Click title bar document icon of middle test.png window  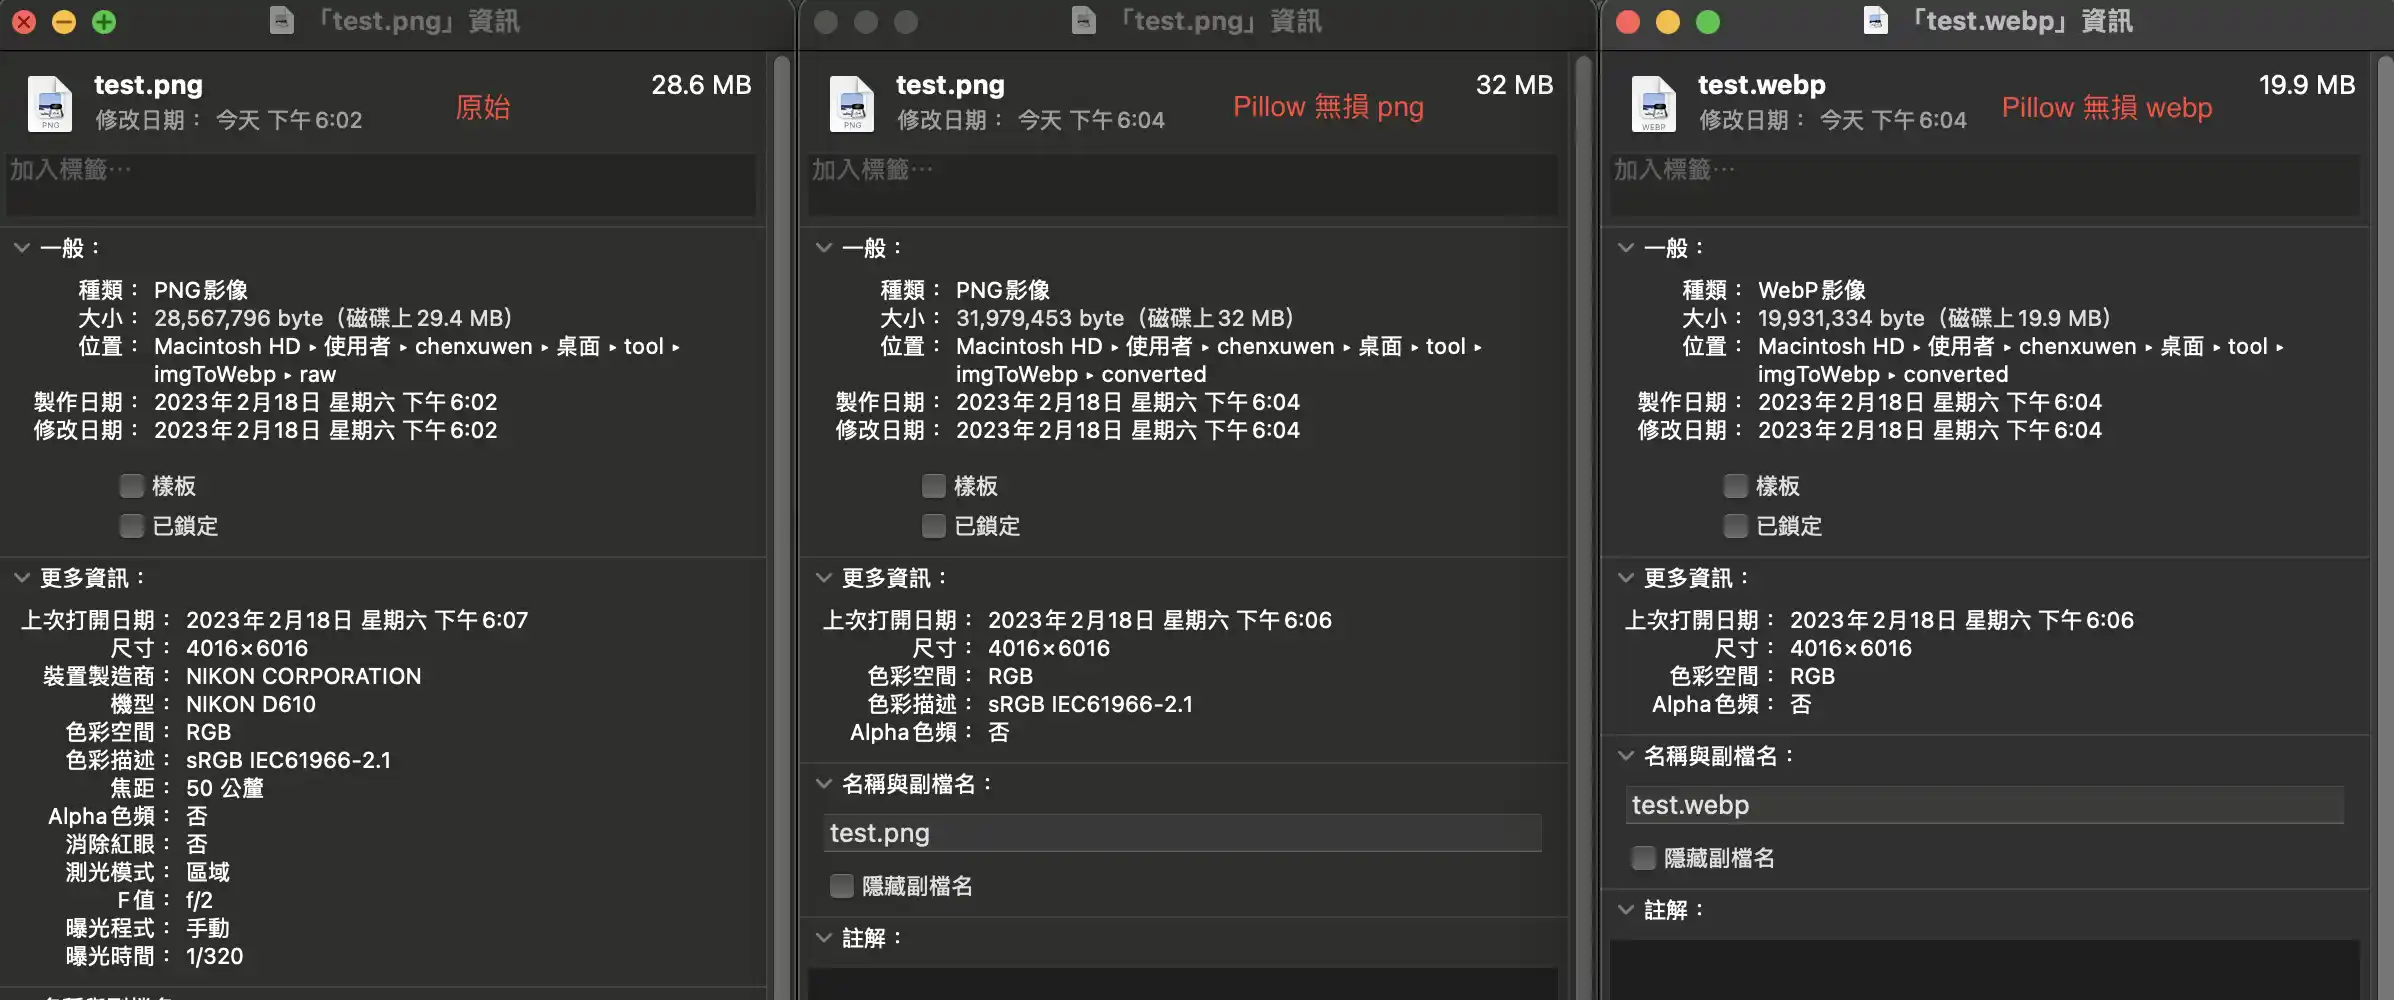tap(1084, 21)
